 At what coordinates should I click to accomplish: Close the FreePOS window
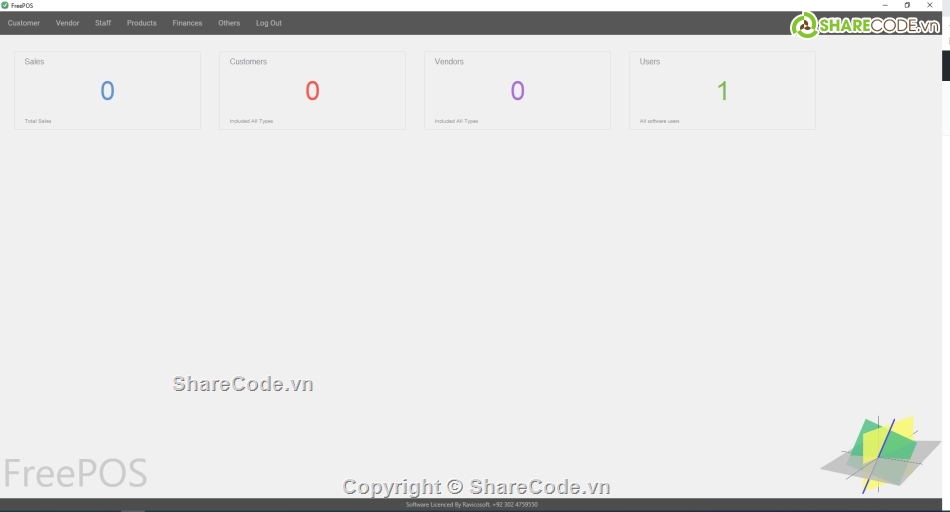pos(930,5)
